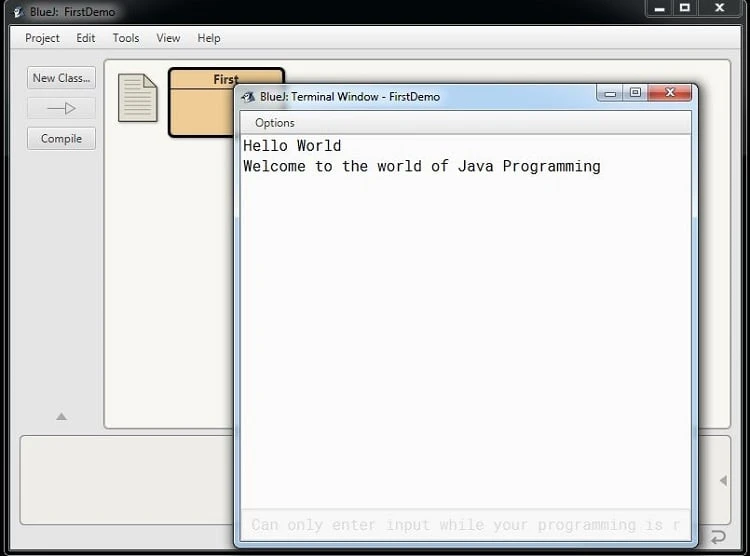The image size is (750, 556).
Task: Click the terminal input field
Action: click(465, 525)
